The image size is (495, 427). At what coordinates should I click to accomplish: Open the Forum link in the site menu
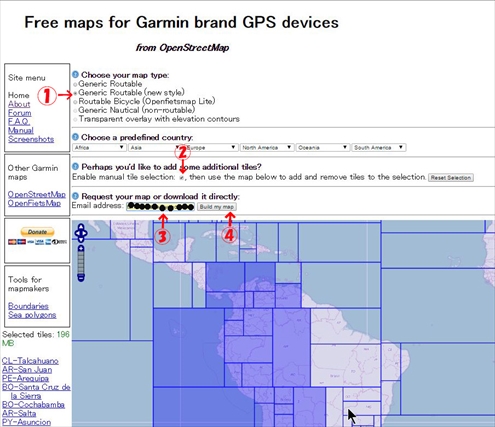[x=20, y=113]
